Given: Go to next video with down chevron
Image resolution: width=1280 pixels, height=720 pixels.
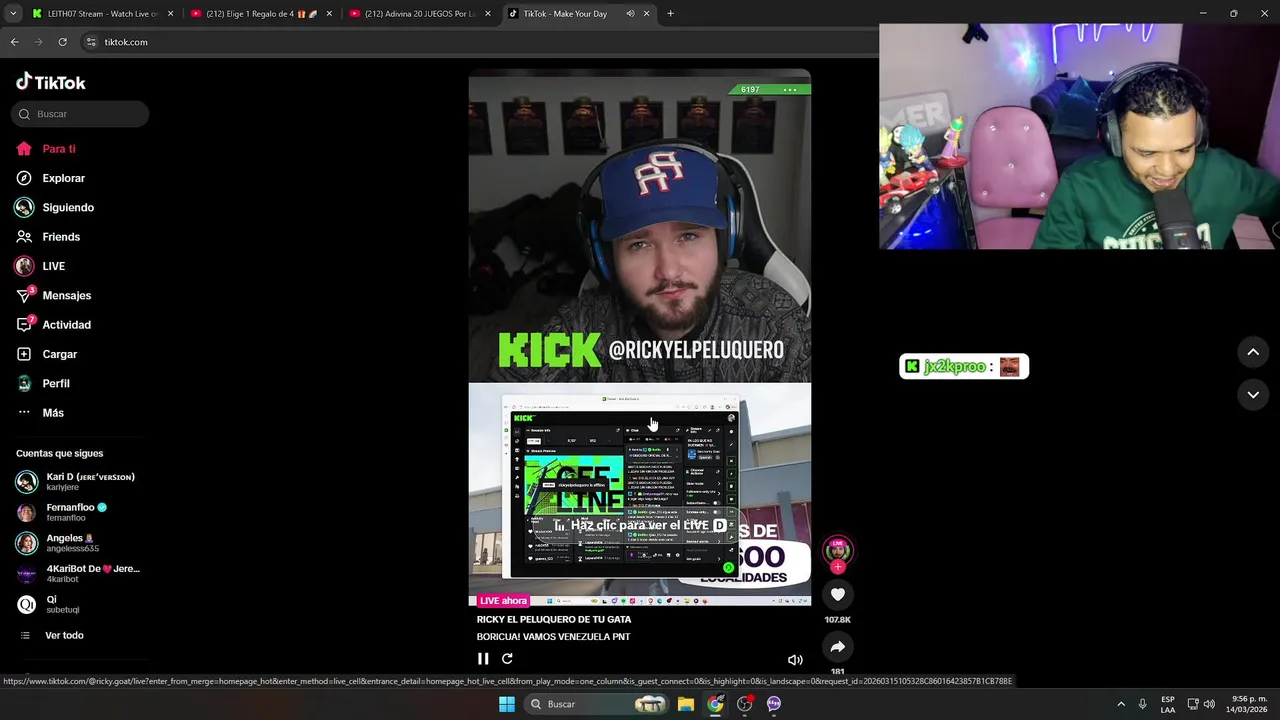Looking at the screenshot, I should click(x=1253, y=395).
